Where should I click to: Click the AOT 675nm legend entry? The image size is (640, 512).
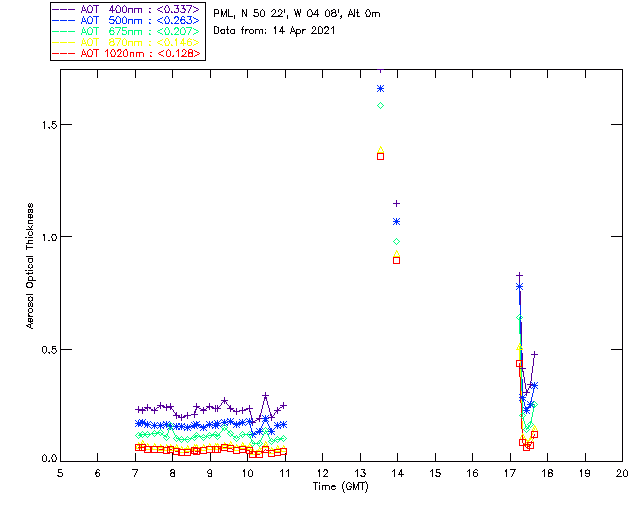(x=126, y=31)
